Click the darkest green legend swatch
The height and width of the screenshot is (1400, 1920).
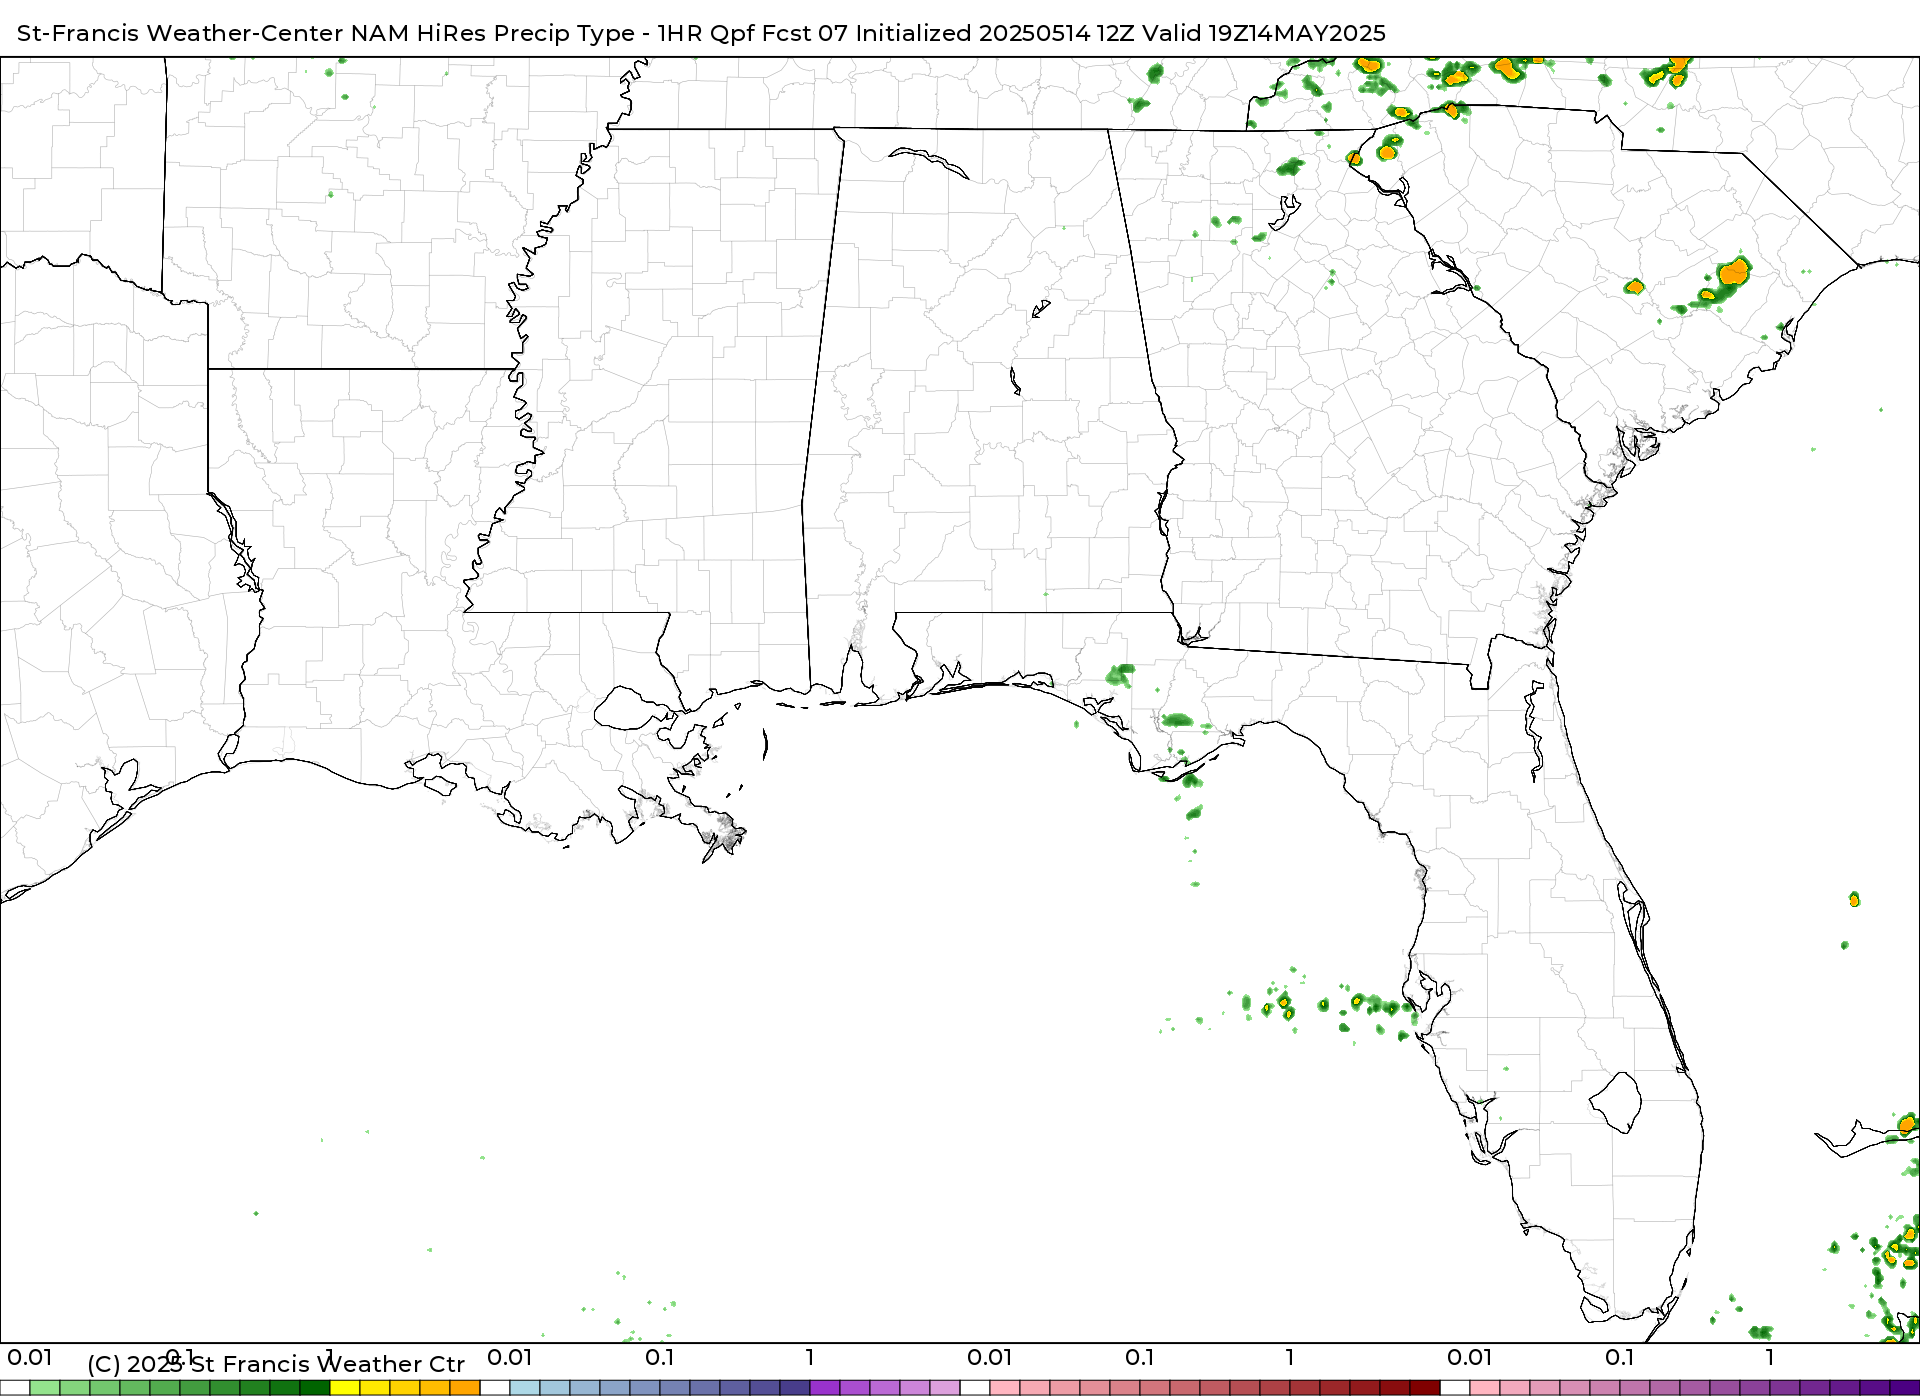click(315, 1388)
